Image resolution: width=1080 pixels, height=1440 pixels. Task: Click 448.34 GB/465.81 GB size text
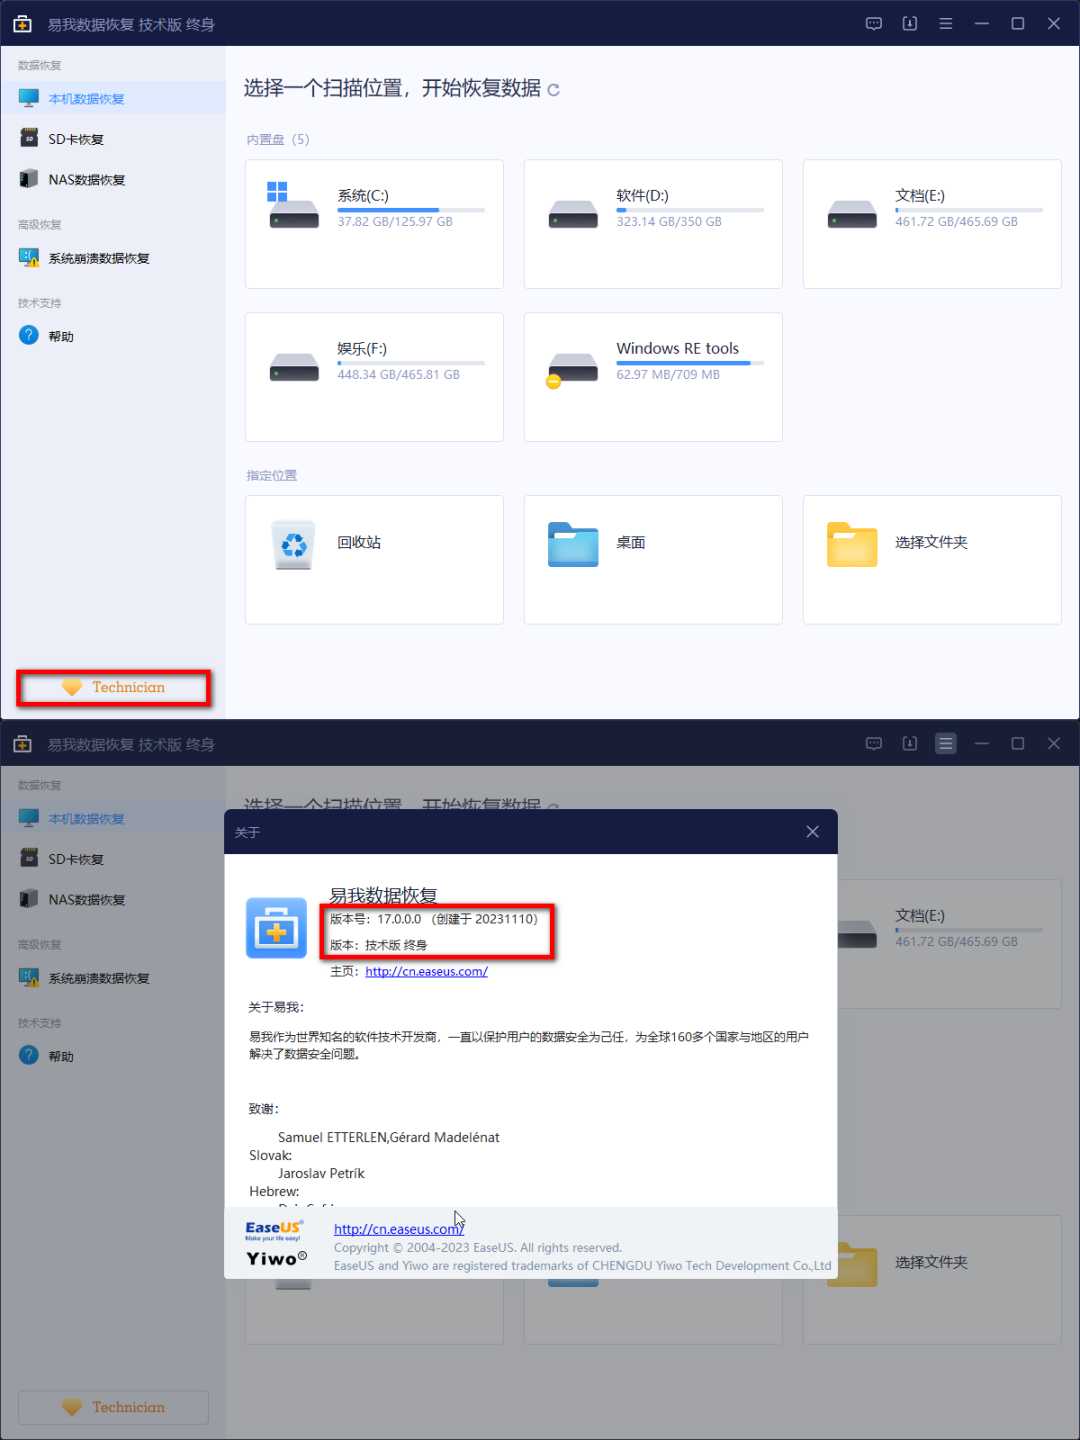click(x=399, y=375)
